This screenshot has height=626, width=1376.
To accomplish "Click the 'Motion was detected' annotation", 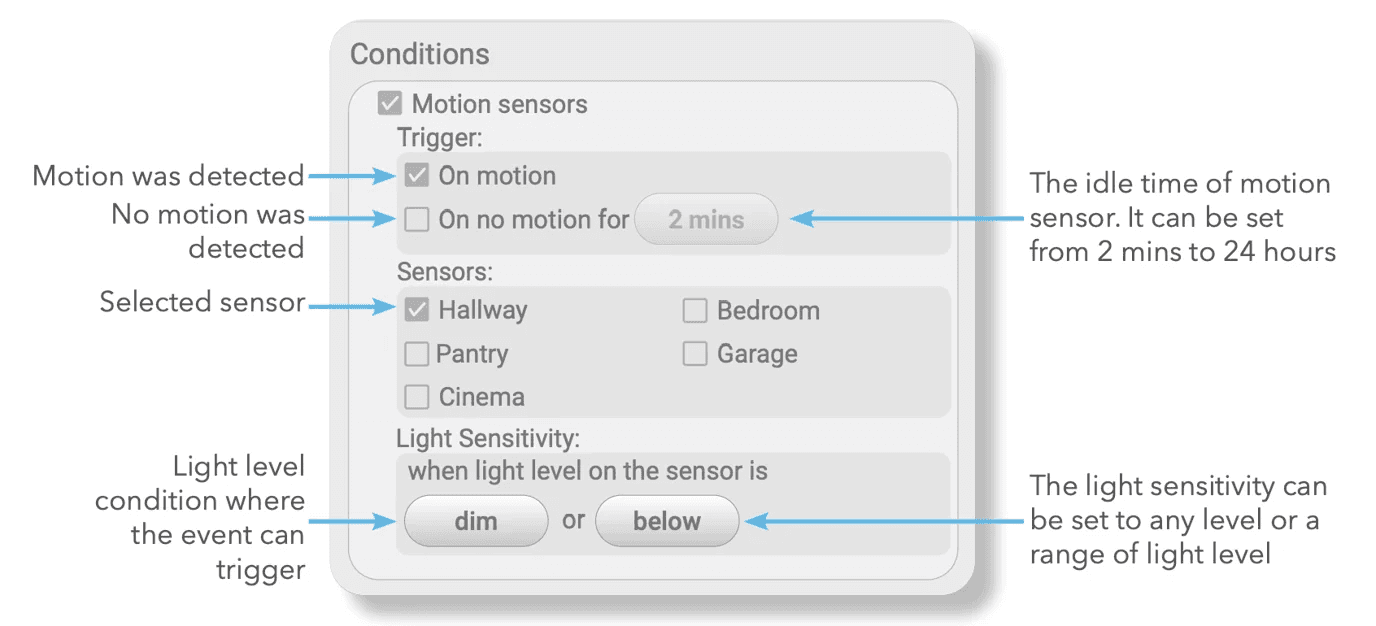I will click(x=168, y=176).
